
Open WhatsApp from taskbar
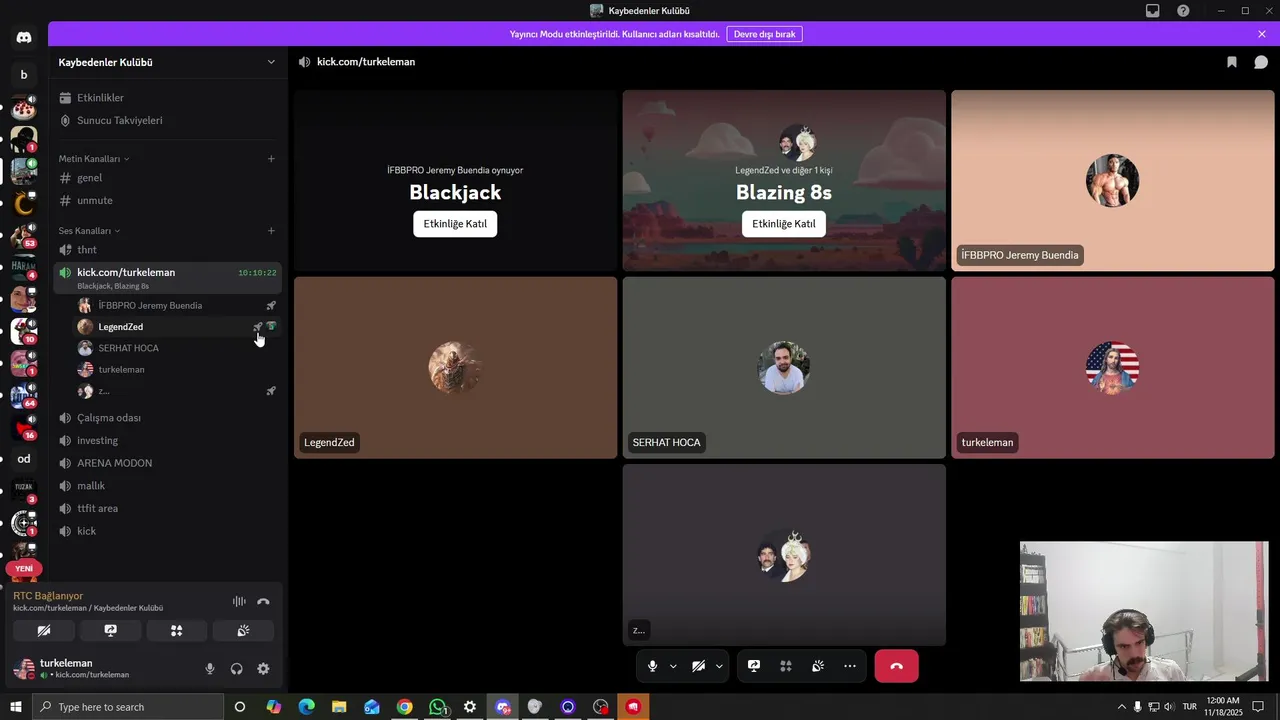437,707
